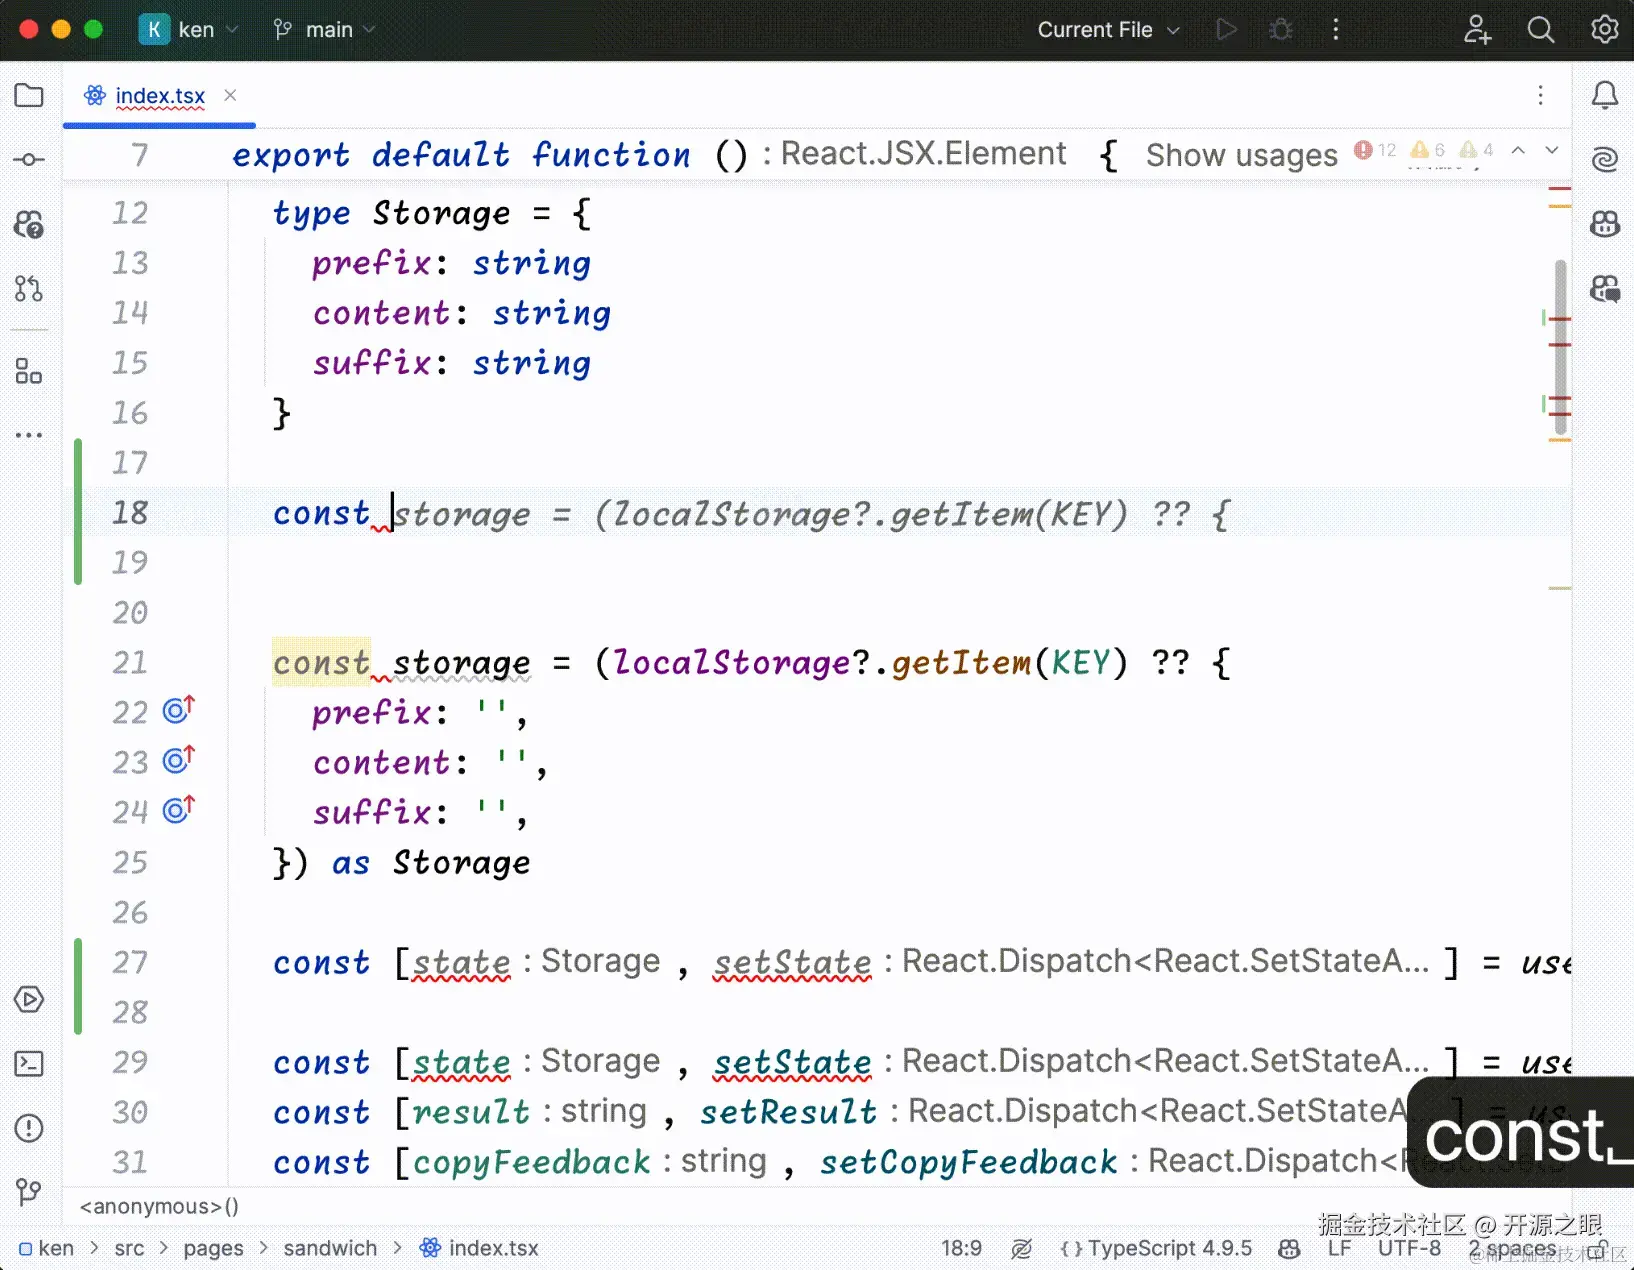Screen dimensions: 1634x1270
Task: Open the main branch dropdown
Action: point(324,29)
